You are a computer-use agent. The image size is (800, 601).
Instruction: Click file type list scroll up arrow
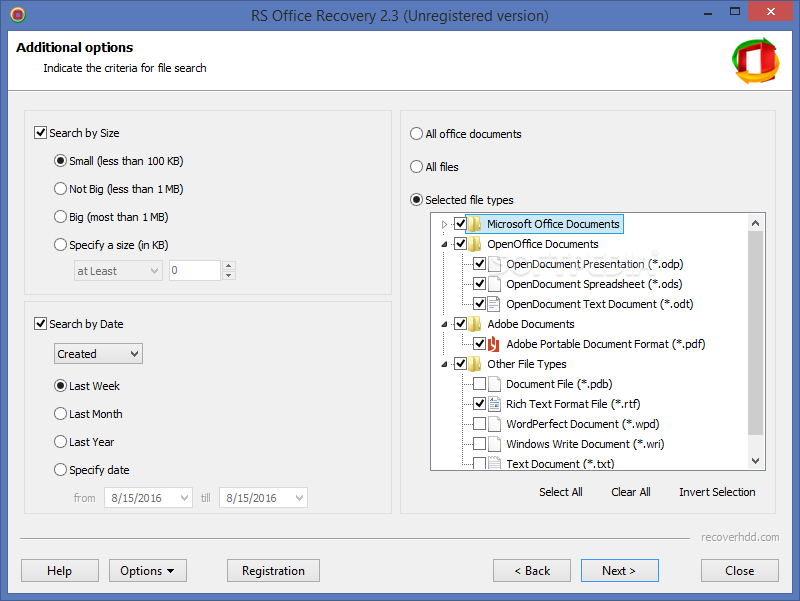pyautogui.click(x=756, y=223)
